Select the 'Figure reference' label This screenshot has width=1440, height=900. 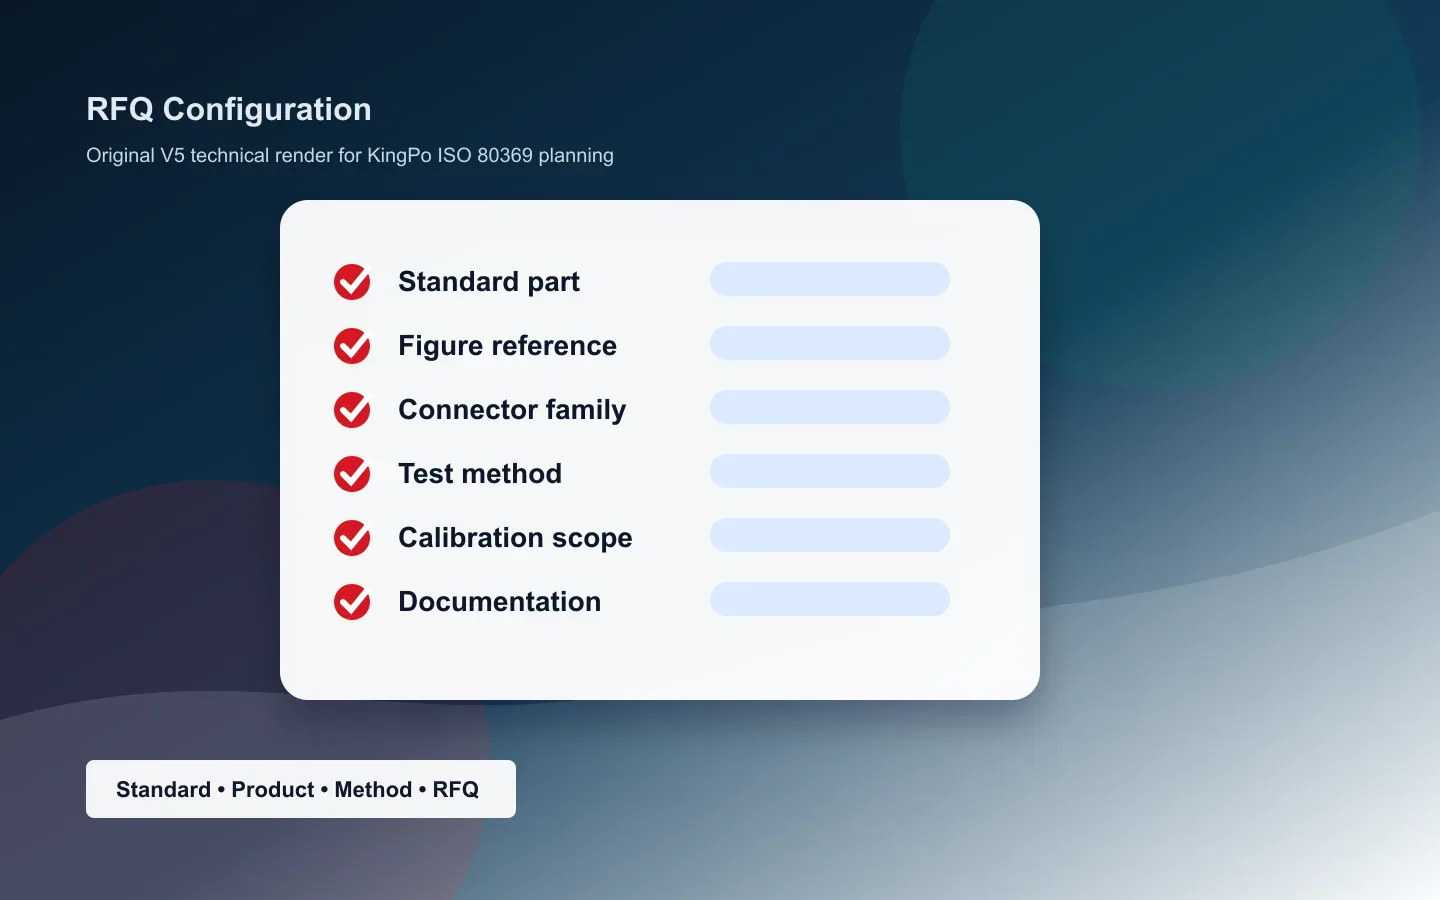click(507, 346)
